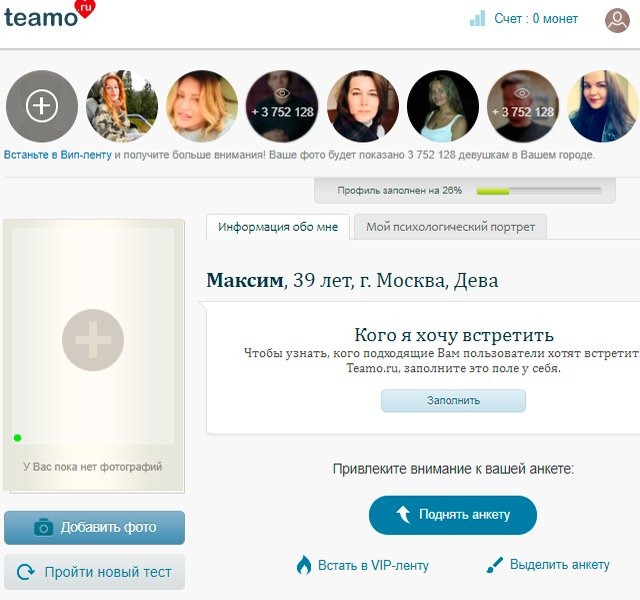640x600 pixels.
Task: Click the up arrow on Поднять анкету
Action: (403, 514)
